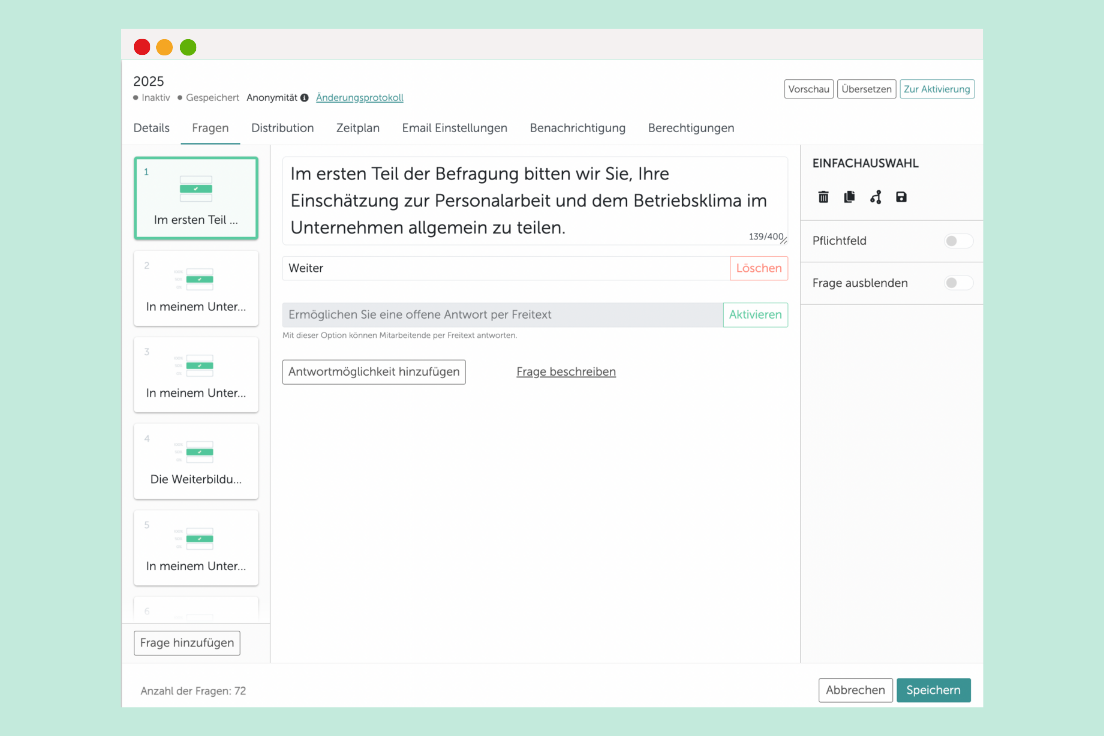Click the Anonymität info icon
The width and height of the screenshot is (1104, 736).
pyautogui.click(x=304, y=98)
